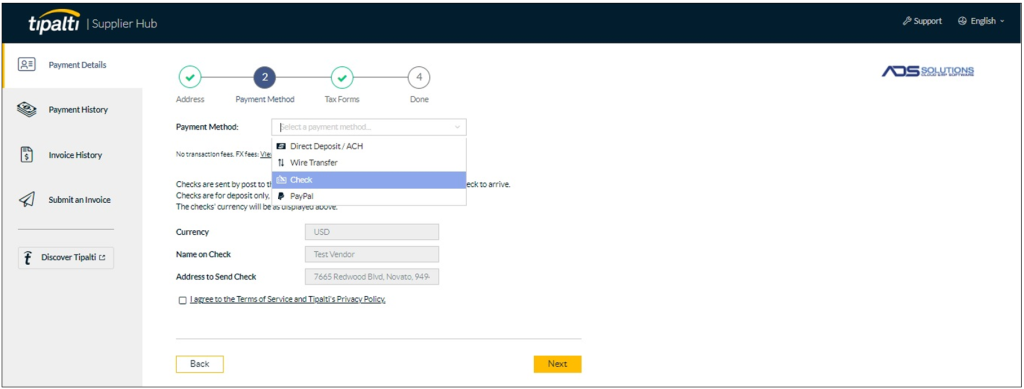Click the ADS Solutions logo
Image resolution: width=1024 pixels, height=389 pixels.
927,71
